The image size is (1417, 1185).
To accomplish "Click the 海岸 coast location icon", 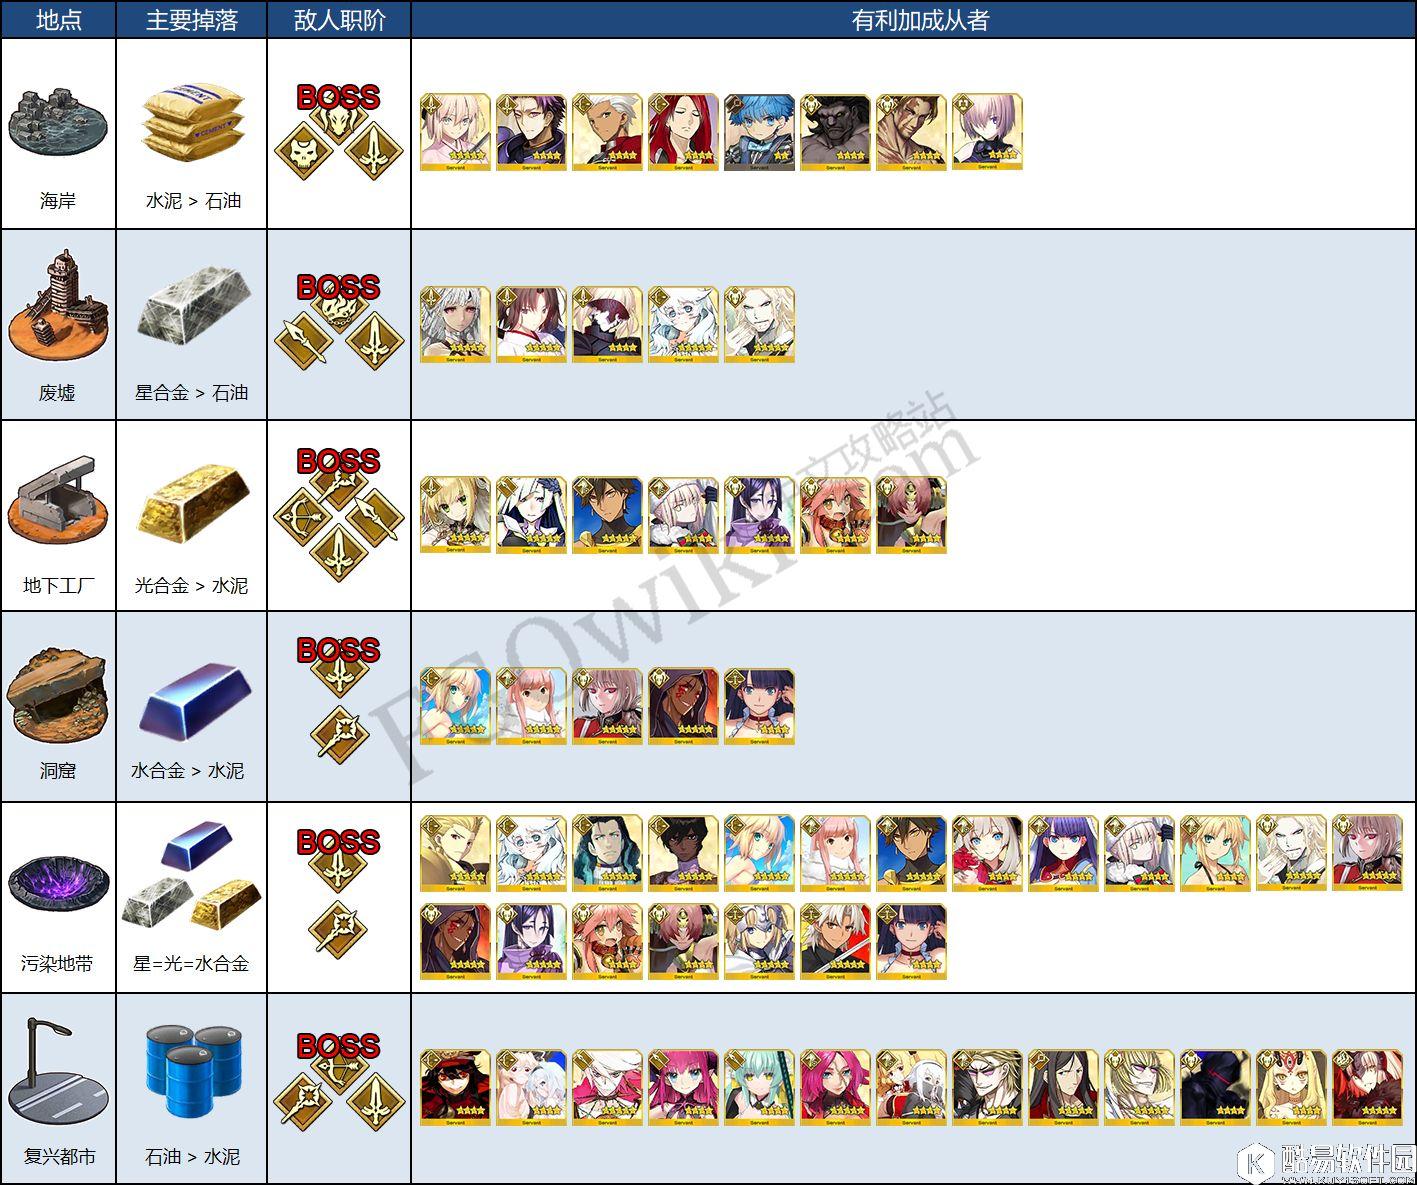I will (x=57, y=129).
